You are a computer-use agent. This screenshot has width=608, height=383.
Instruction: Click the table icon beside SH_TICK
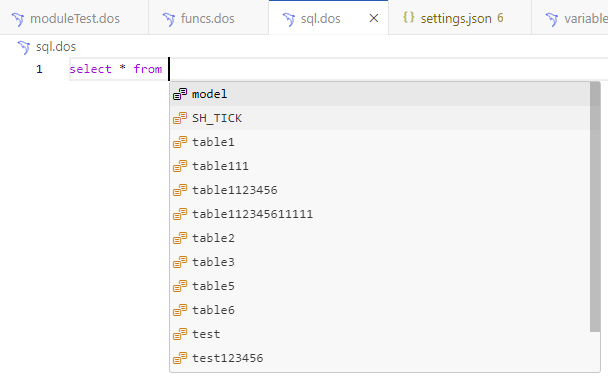point(180,118)
